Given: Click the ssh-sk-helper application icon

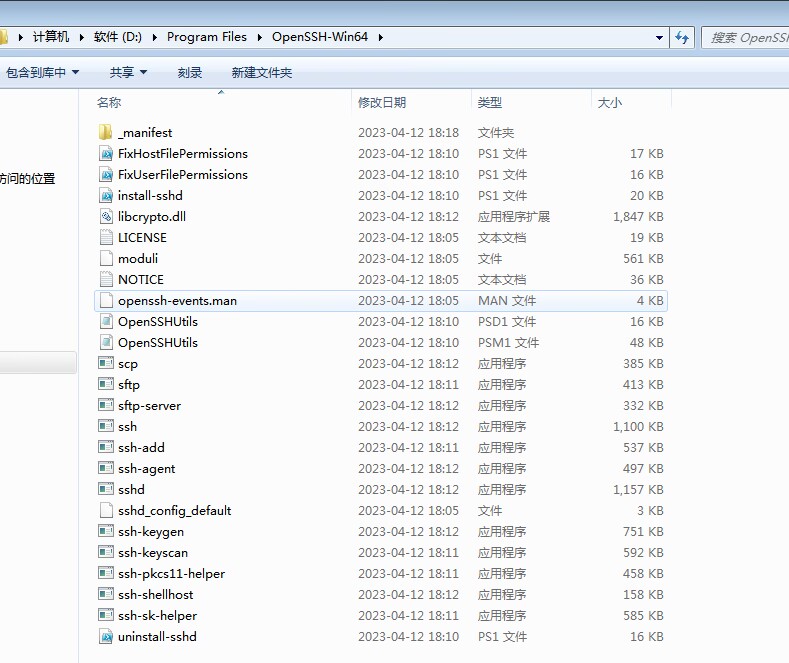Looking at the screenshot, I should coord(106,615).
